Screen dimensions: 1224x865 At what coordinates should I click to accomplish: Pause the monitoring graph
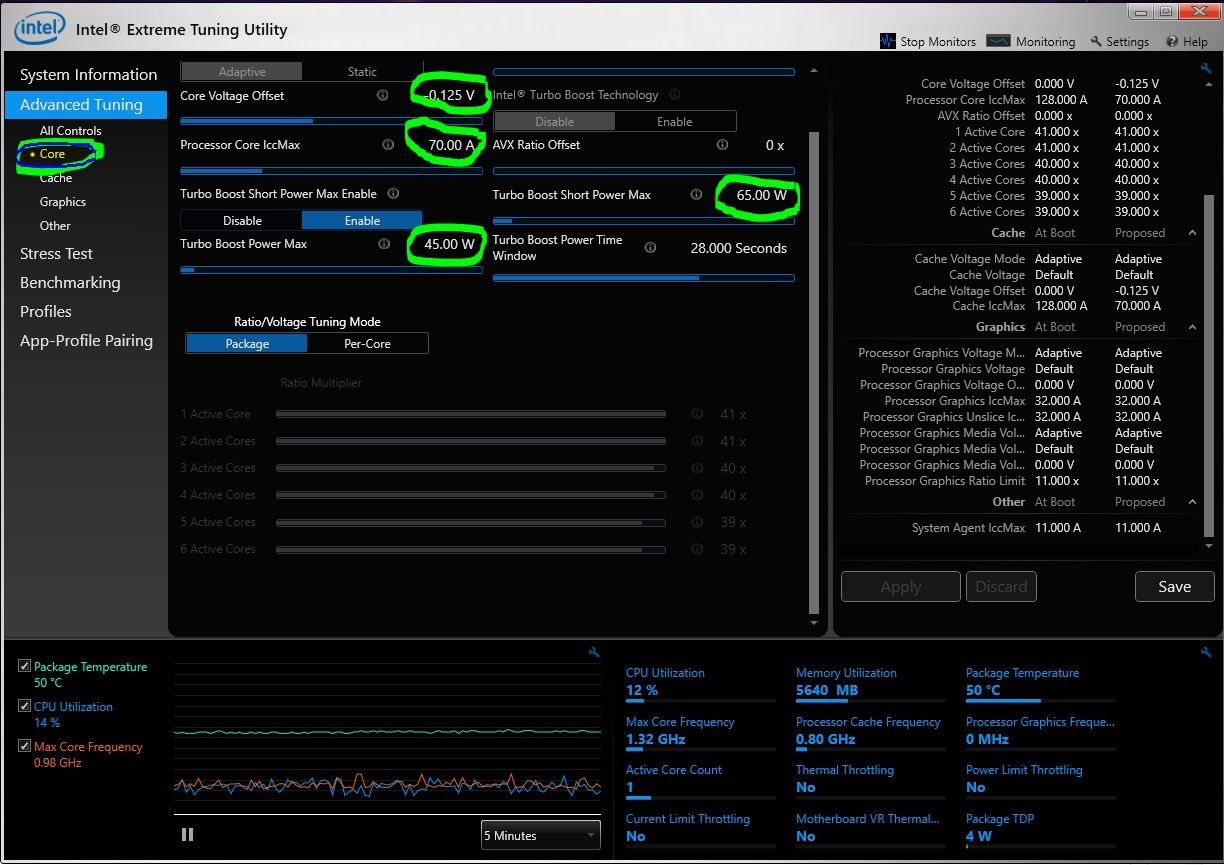[x=187, y=834]
